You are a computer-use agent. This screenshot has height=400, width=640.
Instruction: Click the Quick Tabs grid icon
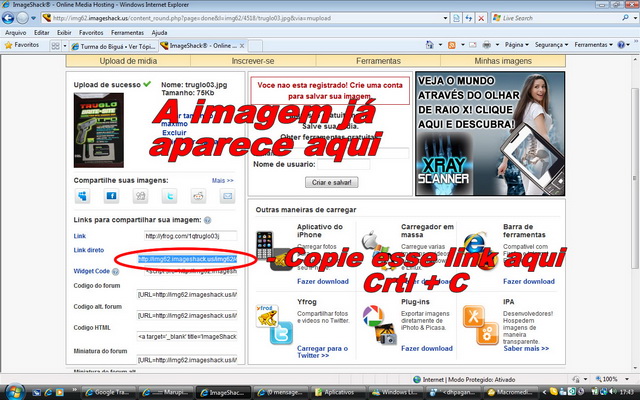point(56,46)
